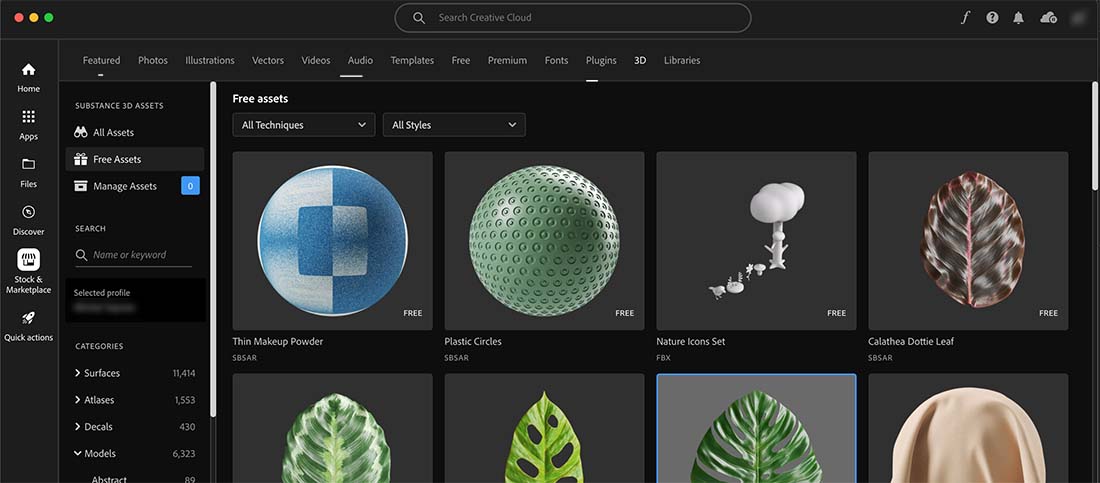Viewport: 1100px width, 483px height.
Task: Open the blurred profile avatar
Action: click(1080, 18)
